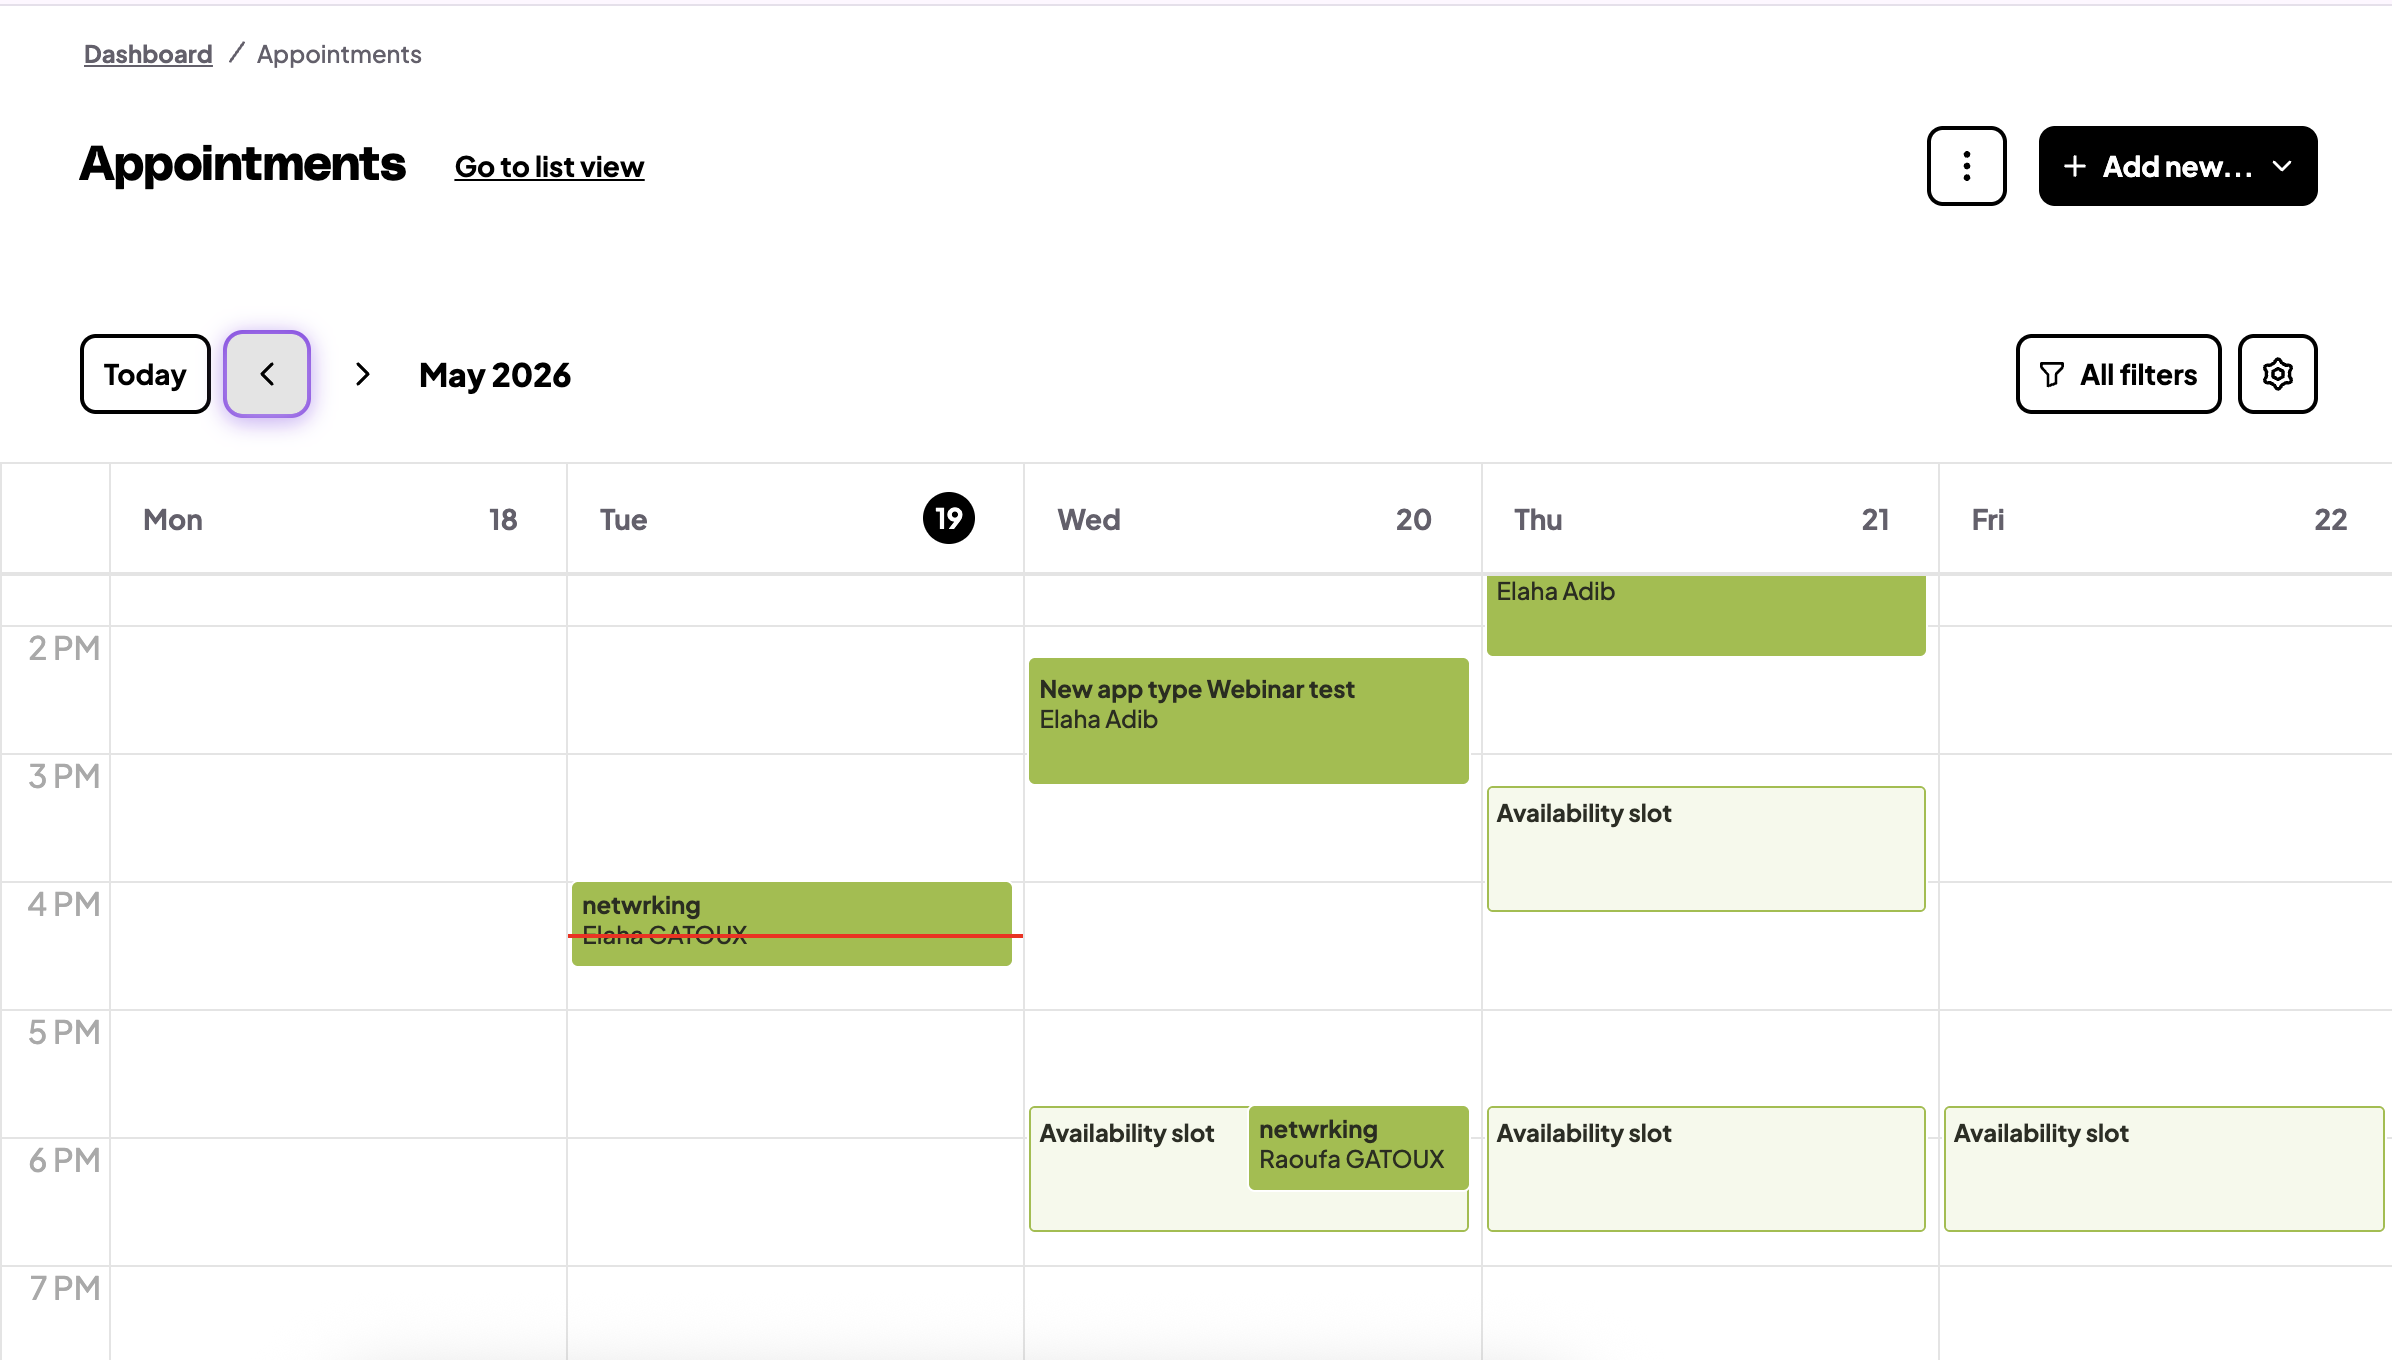This screenshot has height=1360, width=2392.
Task: Advance to next week with right chevron
Action: tap(363, 374)
